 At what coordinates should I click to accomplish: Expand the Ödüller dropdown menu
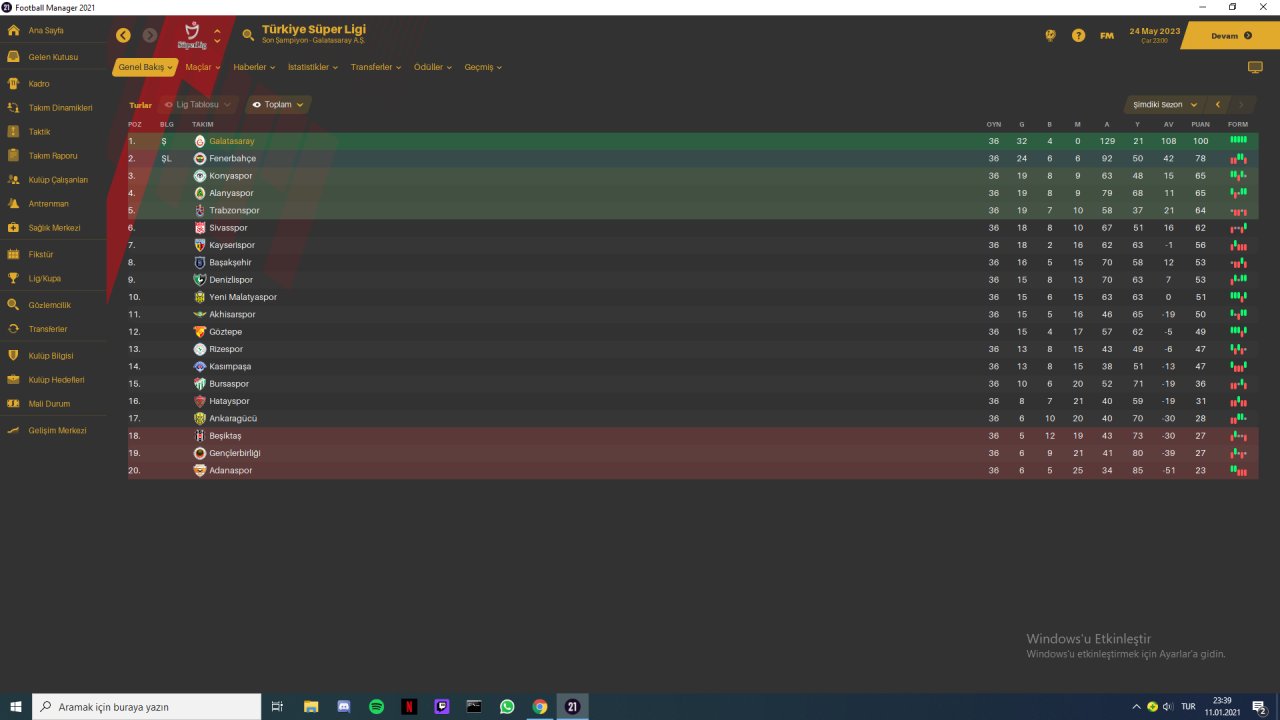[x=433, y=67]
